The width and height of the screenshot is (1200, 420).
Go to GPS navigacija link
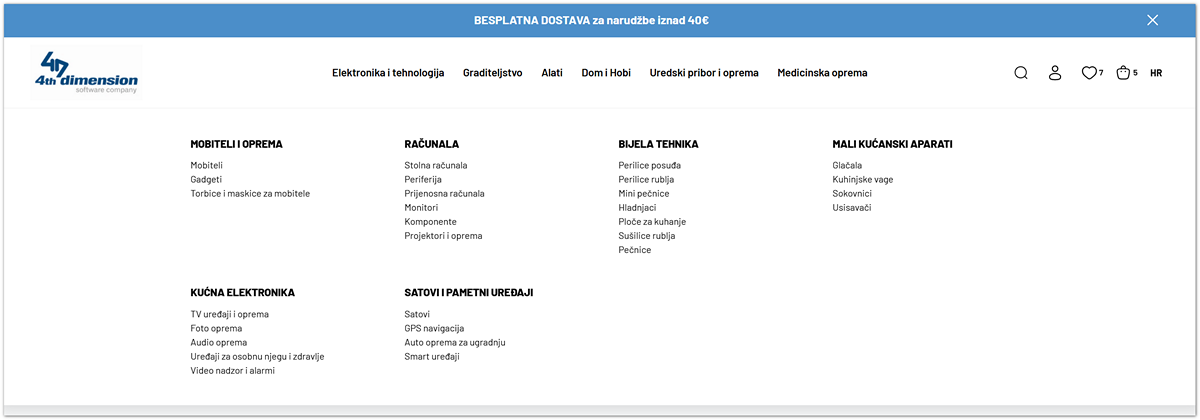tap(434, 328)
